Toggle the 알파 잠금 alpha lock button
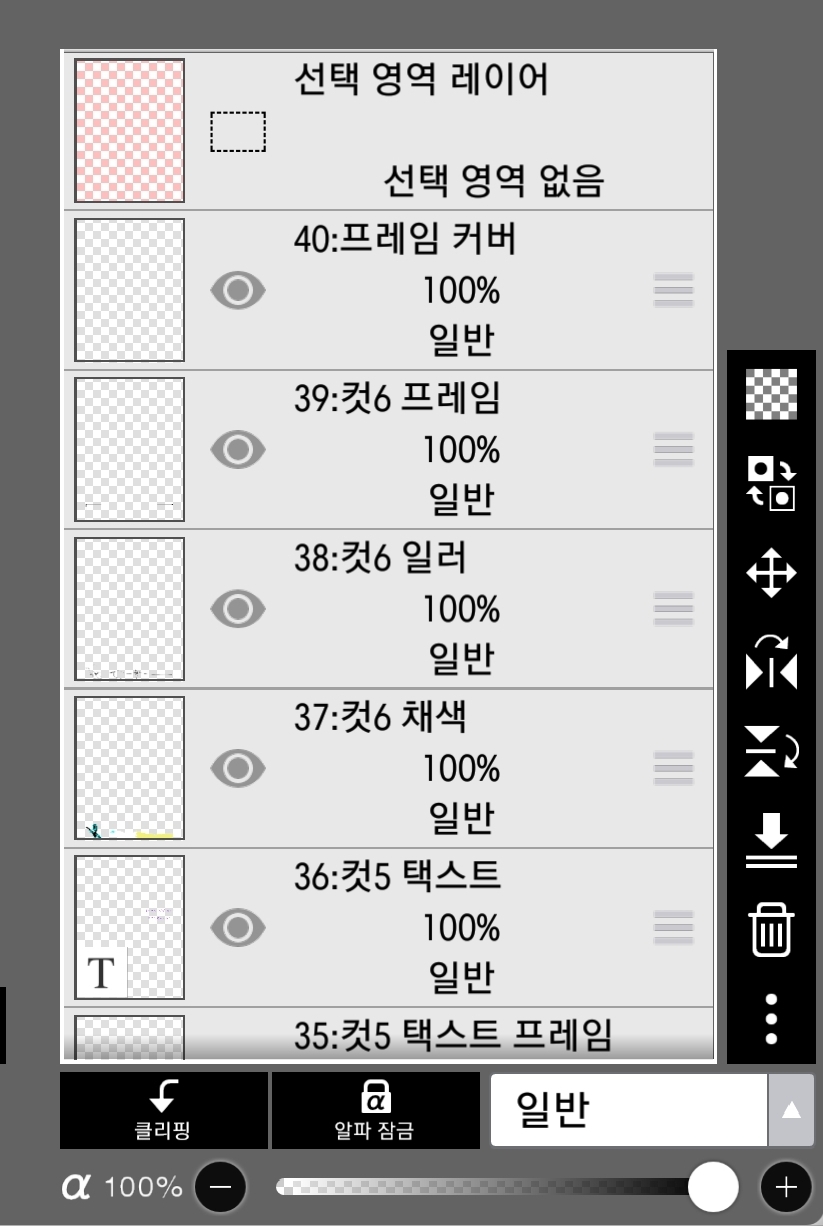Screen dimensions: 823x1226 coord(375,1110)
